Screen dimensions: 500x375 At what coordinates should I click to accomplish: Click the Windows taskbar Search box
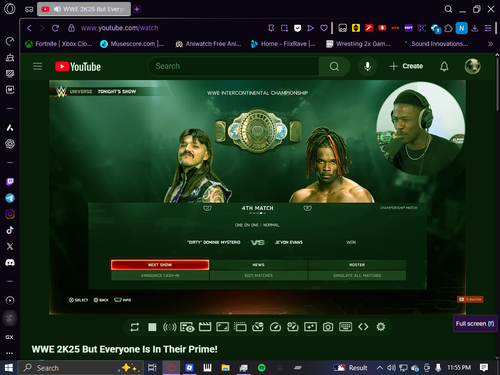[80, 368]
